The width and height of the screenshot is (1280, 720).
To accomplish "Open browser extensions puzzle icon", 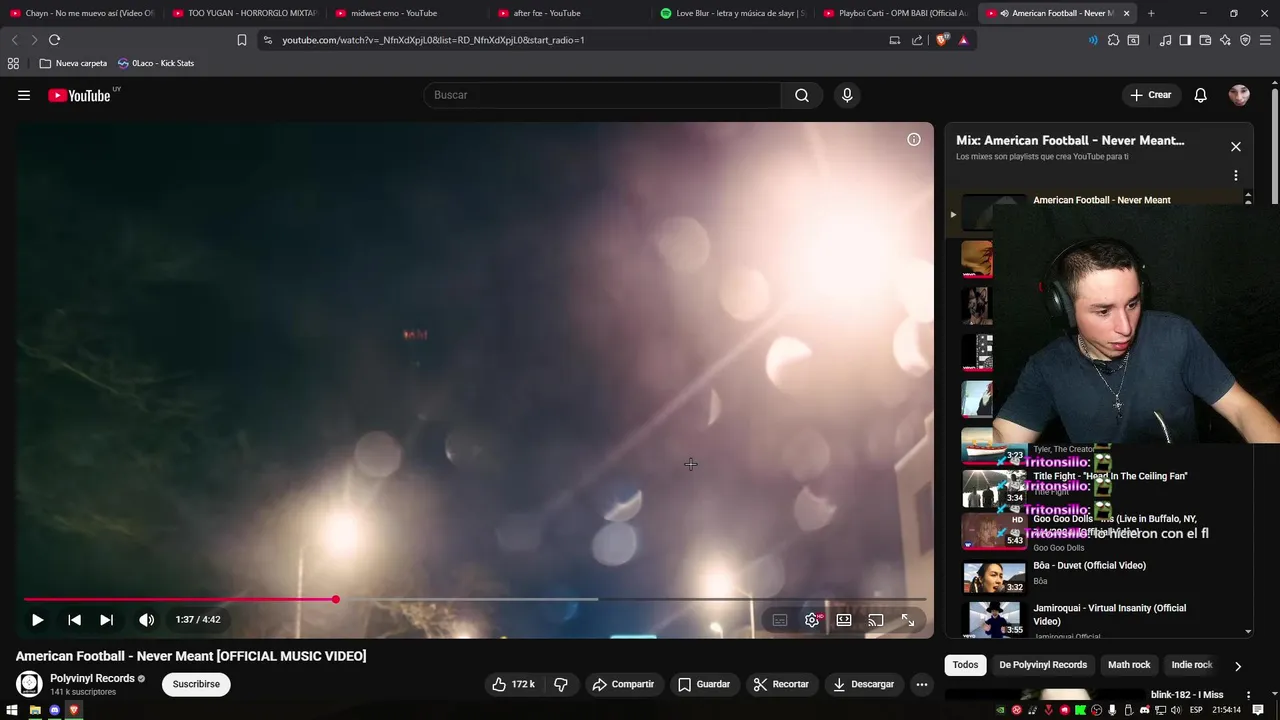I will (x=1113, y=40).
